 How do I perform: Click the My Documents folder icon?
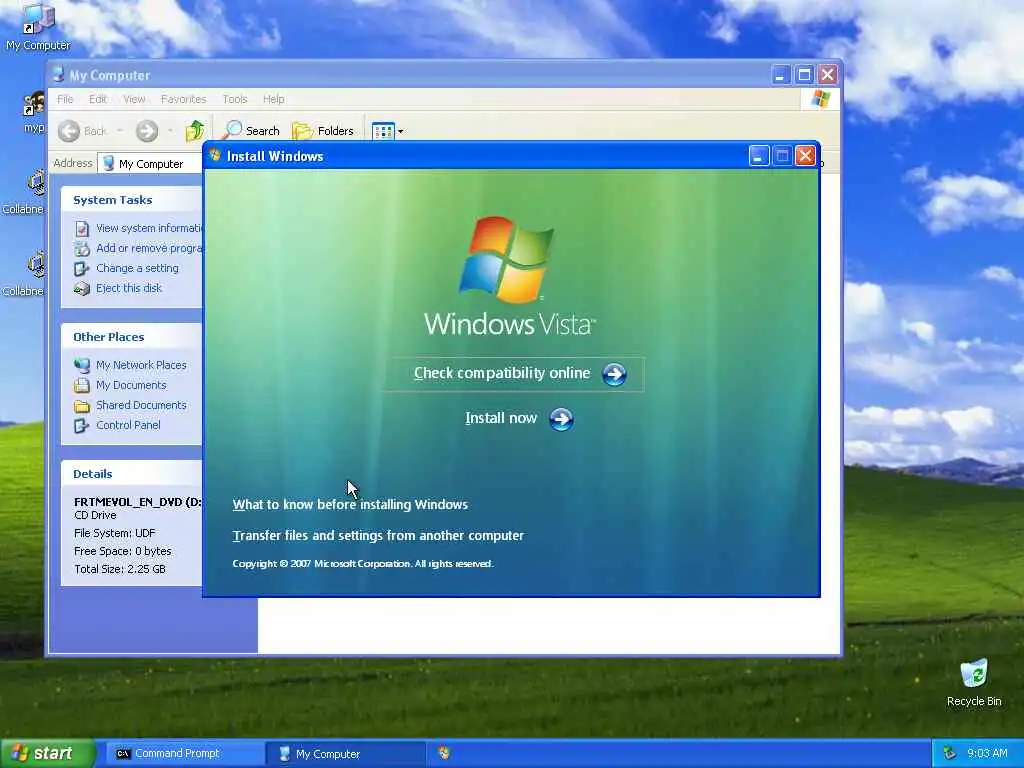[82, 385]
